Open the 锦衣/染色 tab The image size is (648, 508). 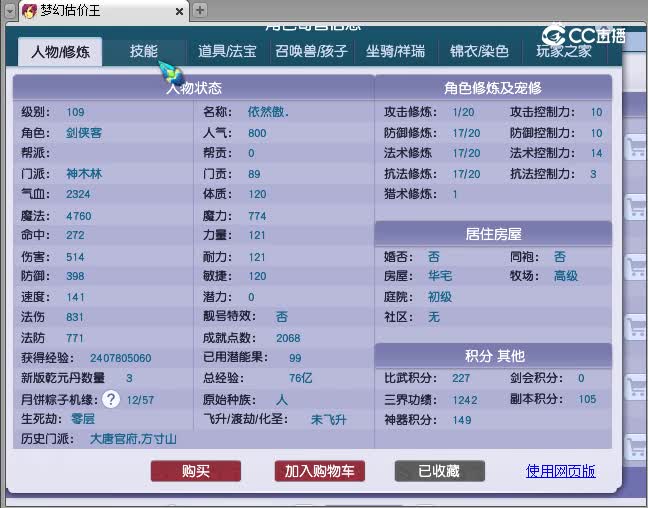pos(479,51)
